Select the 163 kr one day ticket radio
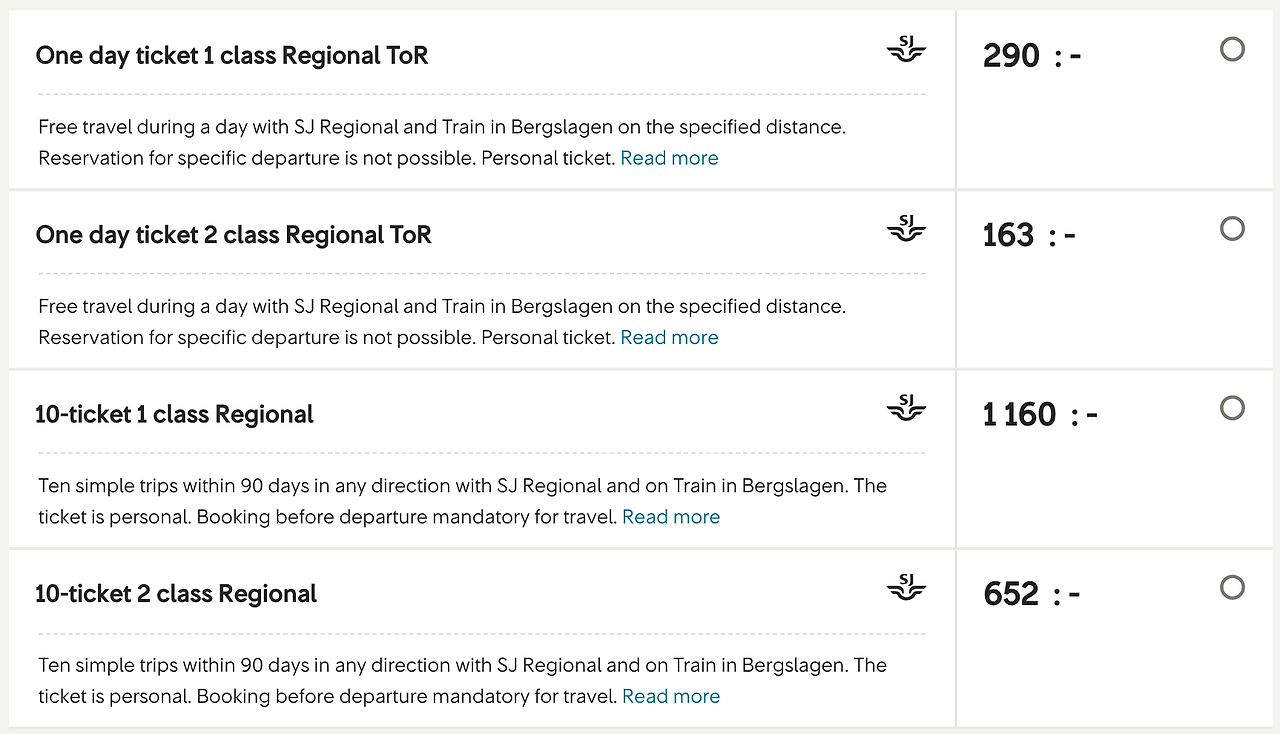 point(1232,229)
